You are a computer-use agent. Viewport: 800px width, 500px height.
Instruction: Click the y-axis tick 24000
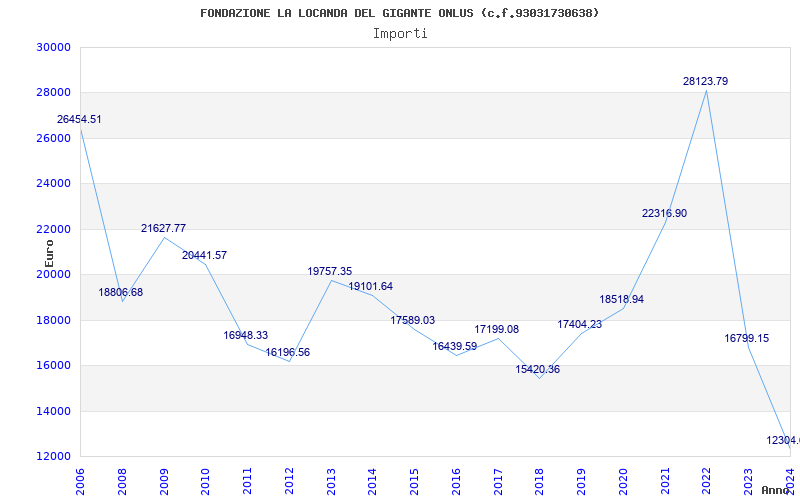pos(53,184)
